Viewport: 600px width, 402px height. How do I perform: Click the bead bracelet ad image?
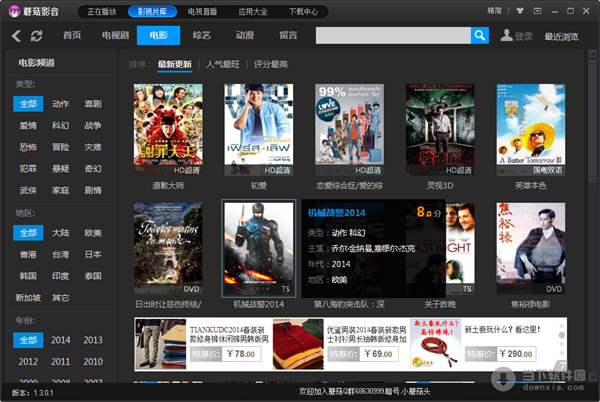point(435,344)
